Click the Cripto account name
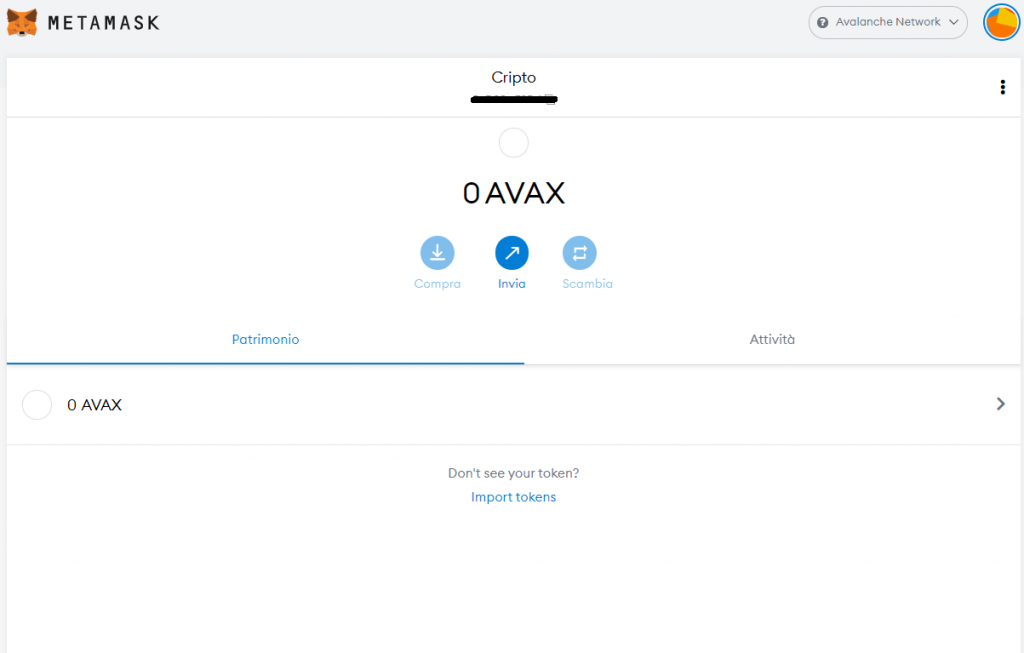Screen dimensions: 1024x653 (x=513, y=77)
